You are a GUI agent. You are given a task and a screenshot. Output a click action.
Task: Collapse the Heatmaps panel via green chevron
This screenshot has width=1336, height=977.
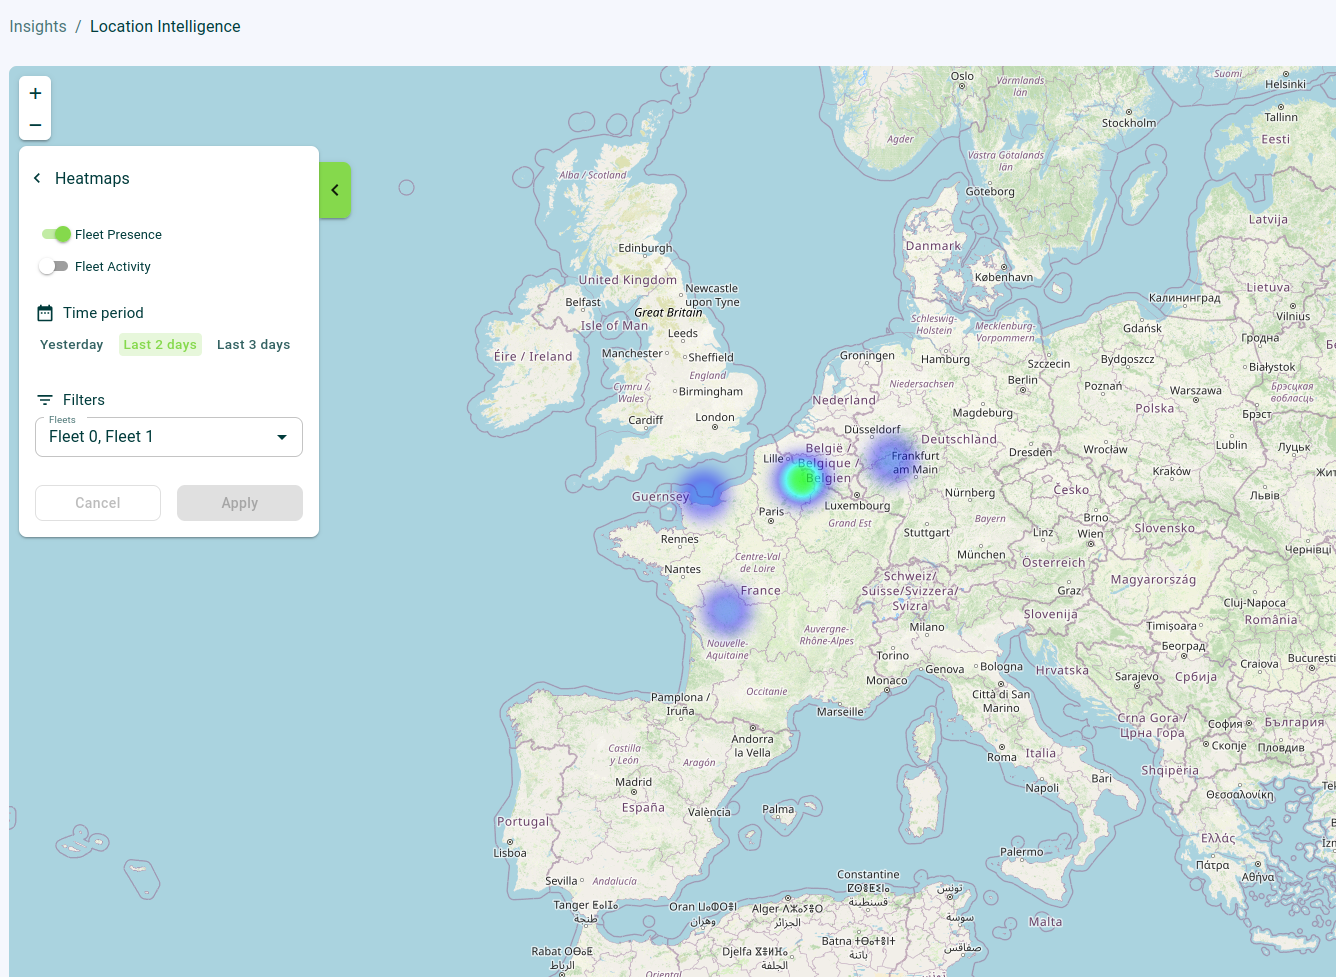tap(335, 189)
